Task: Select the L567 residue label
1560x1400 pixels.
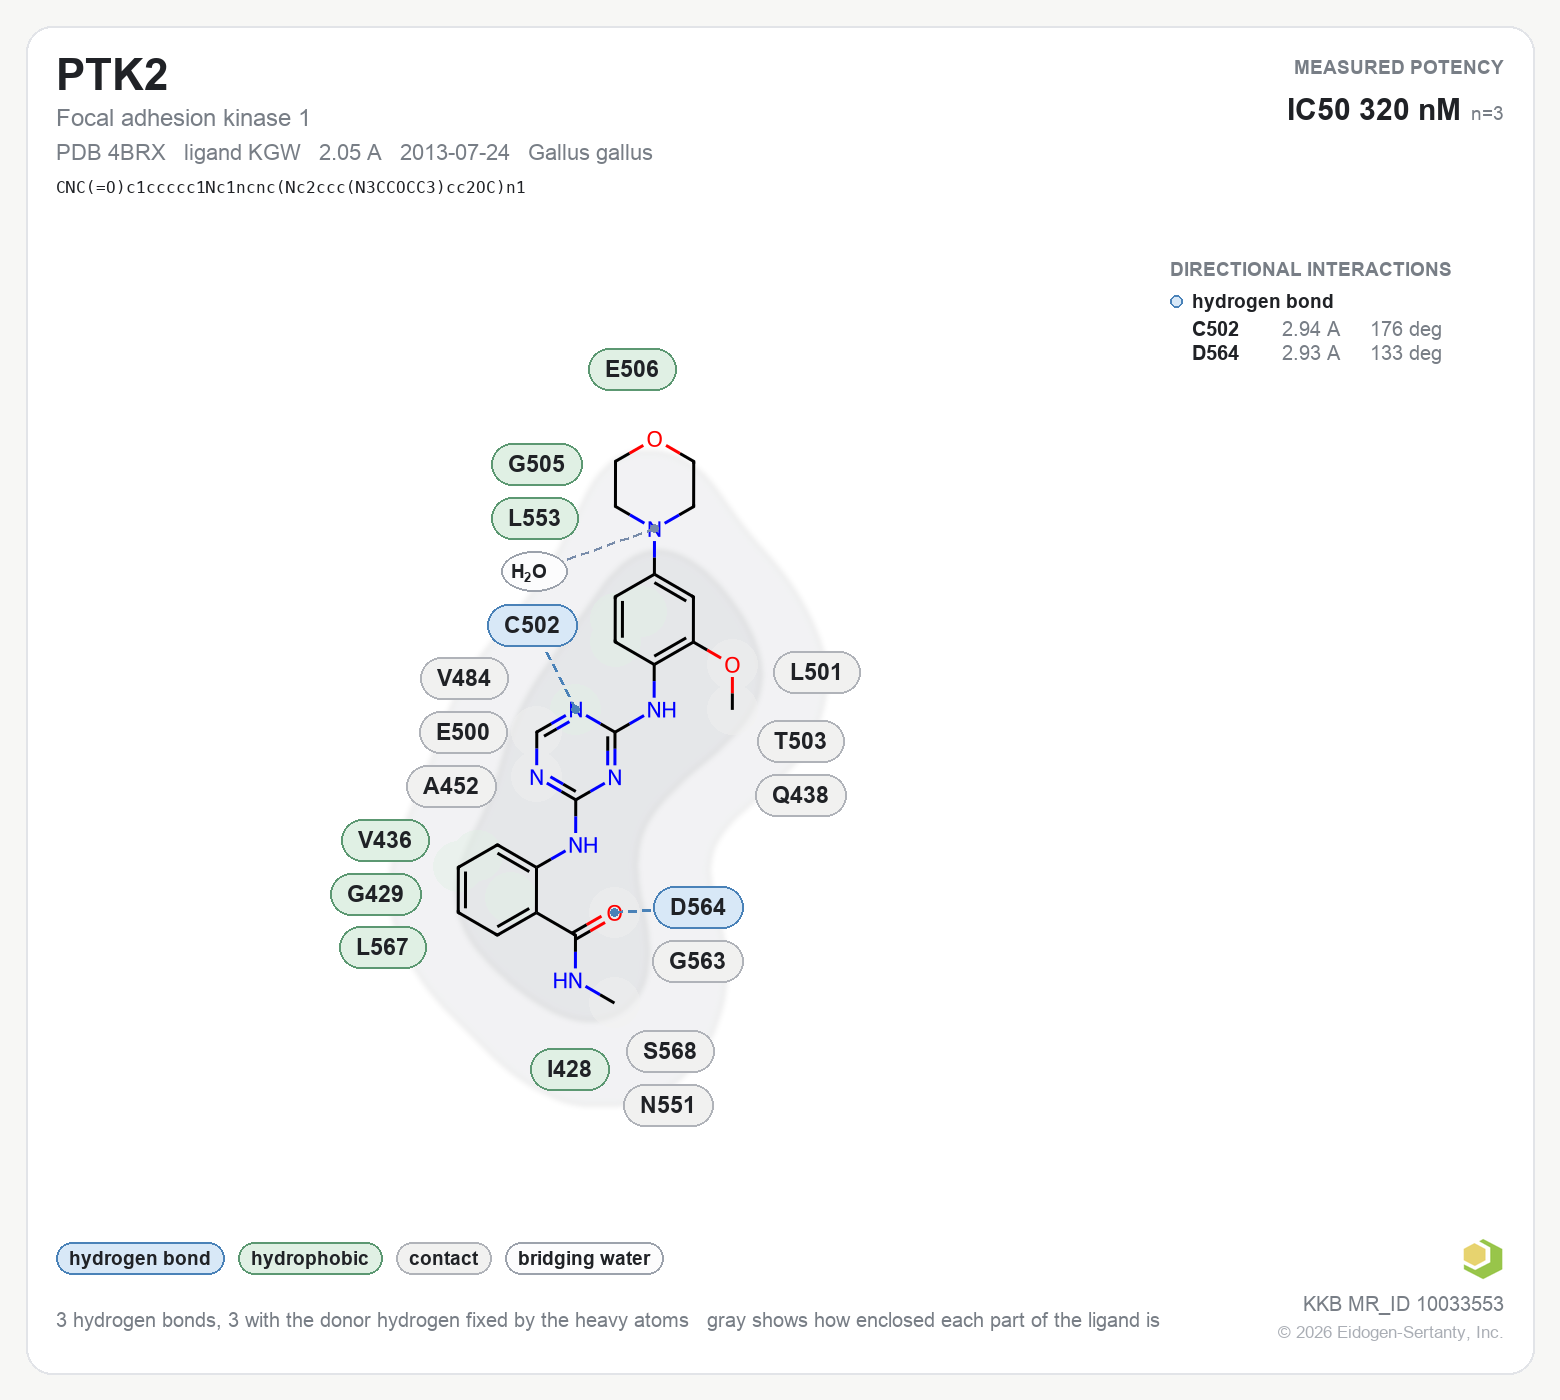Action: pos(383,947)
